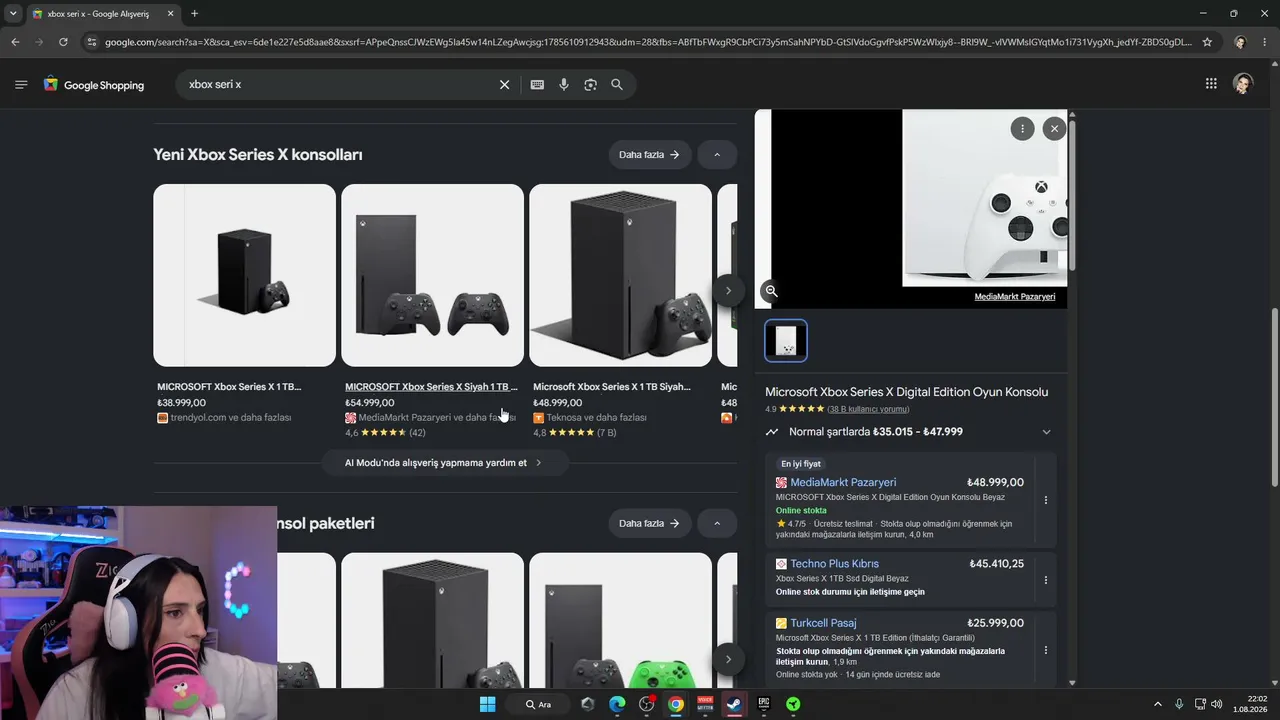Close the 'xbox seri x' browser tab
The width and height of the screenshot is (1280, 720).
point(170,14)
